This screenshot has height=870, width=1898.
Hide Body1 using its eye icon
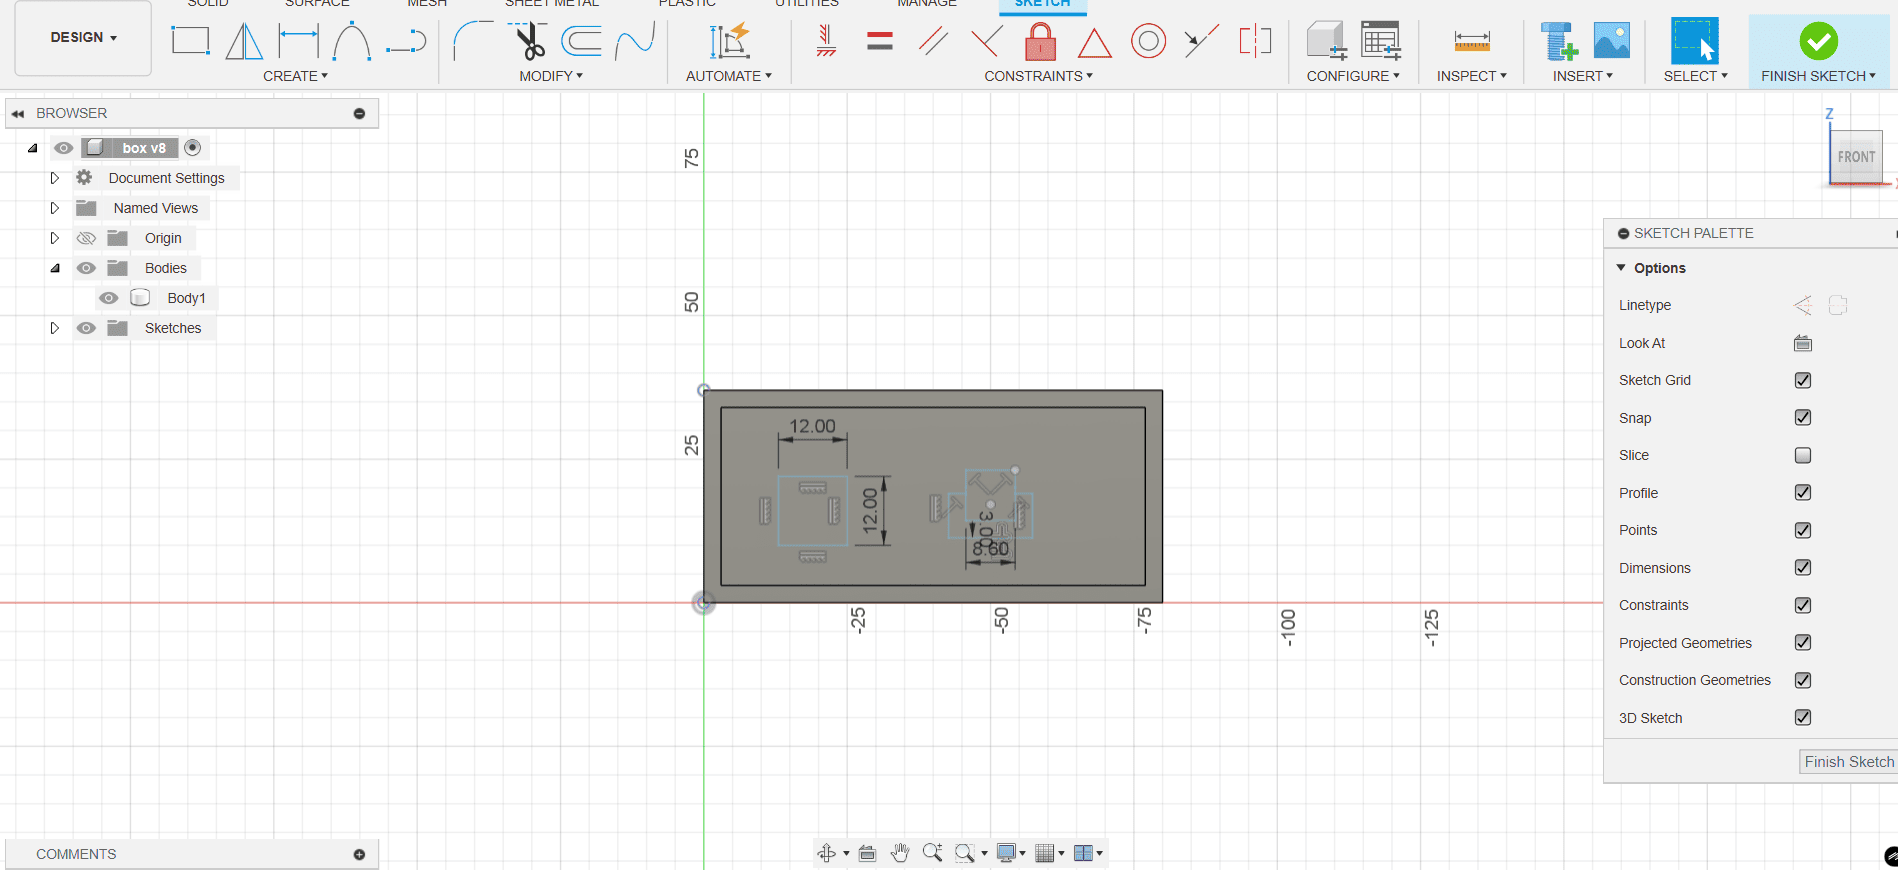click(109, 298)
